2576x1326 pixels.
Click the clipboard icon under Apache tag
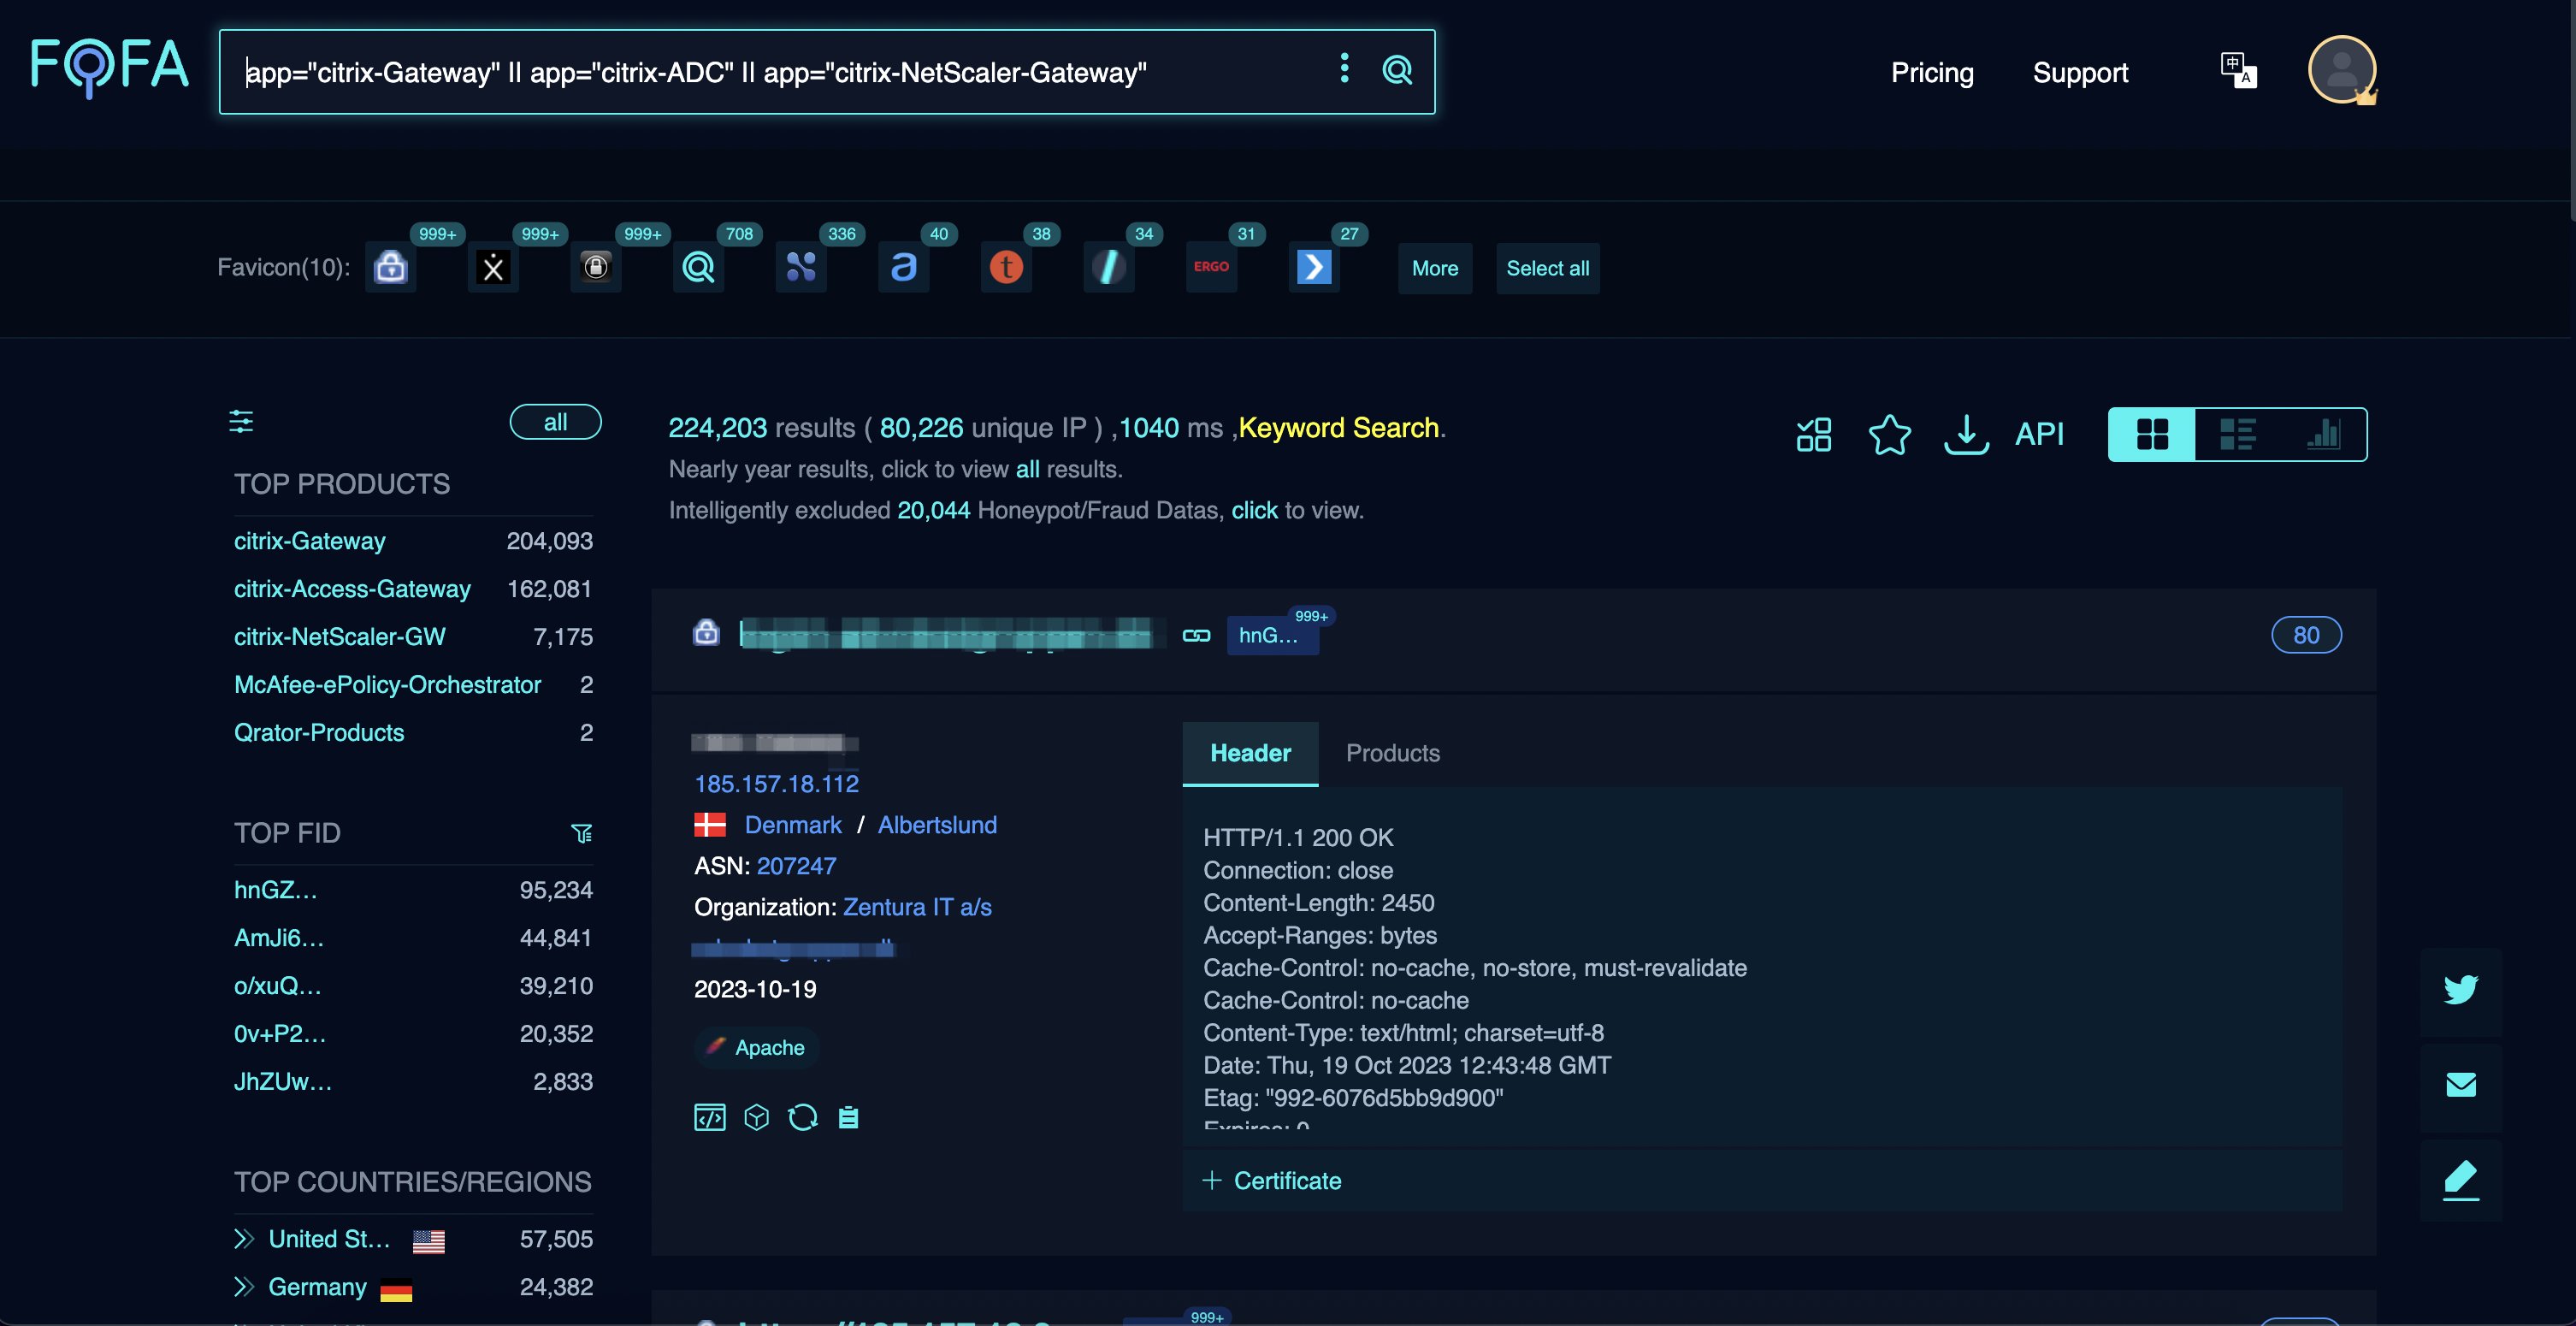[x=848, y=1117]
